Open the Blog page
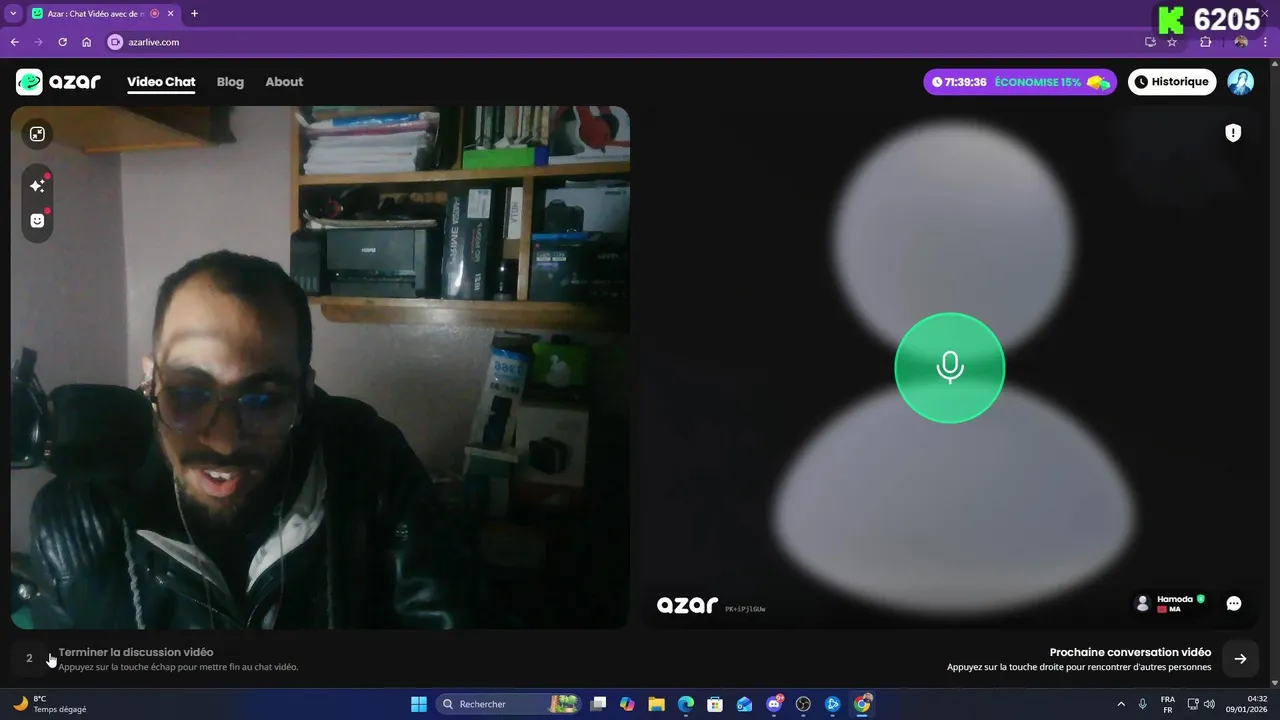The height and width of the screenshot is (720, 1280). [230, 82]
